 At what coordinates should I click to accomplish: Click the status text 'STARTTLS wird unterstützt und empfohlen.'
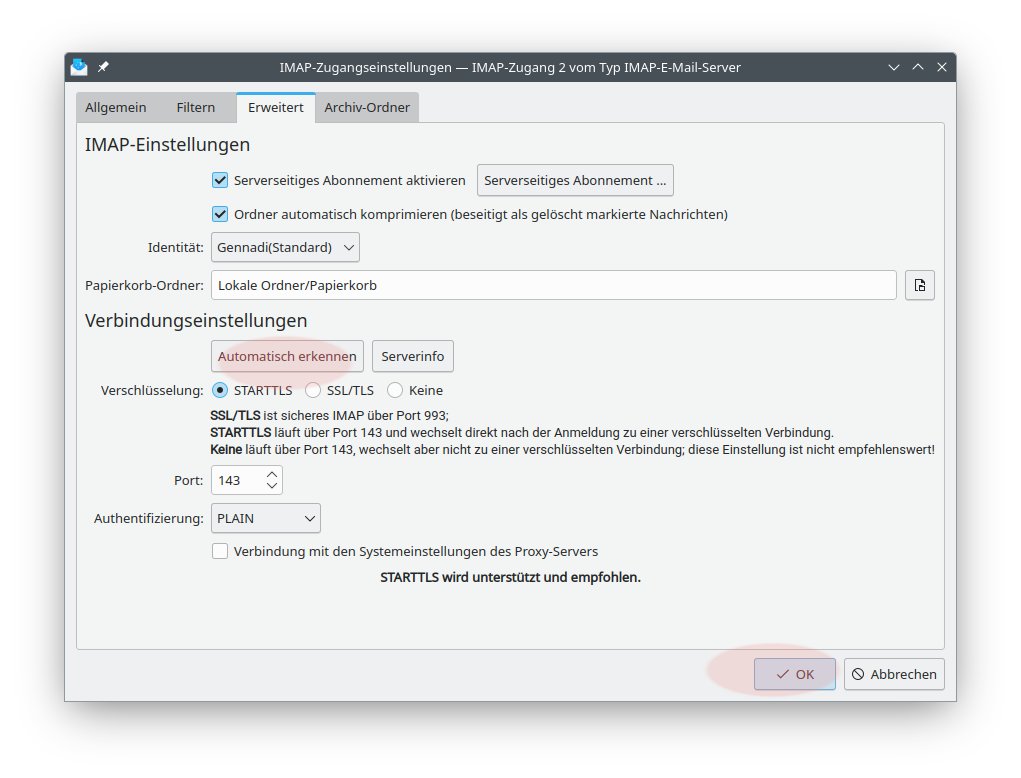pyautogui.click(x=510, y=577)
